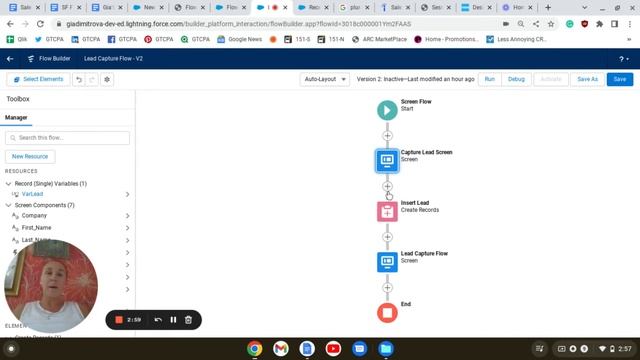
Task: Open Gmail from the shelf
Action: [x=281, y=349]
